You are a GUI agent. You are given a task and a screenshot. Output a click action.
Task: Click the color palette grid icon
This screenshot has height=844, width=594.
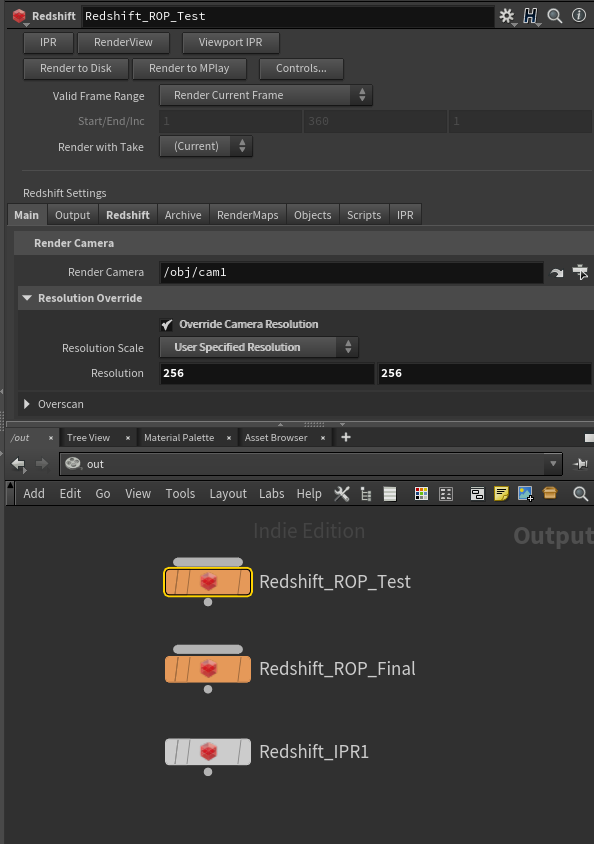click(x=421, y=494)
